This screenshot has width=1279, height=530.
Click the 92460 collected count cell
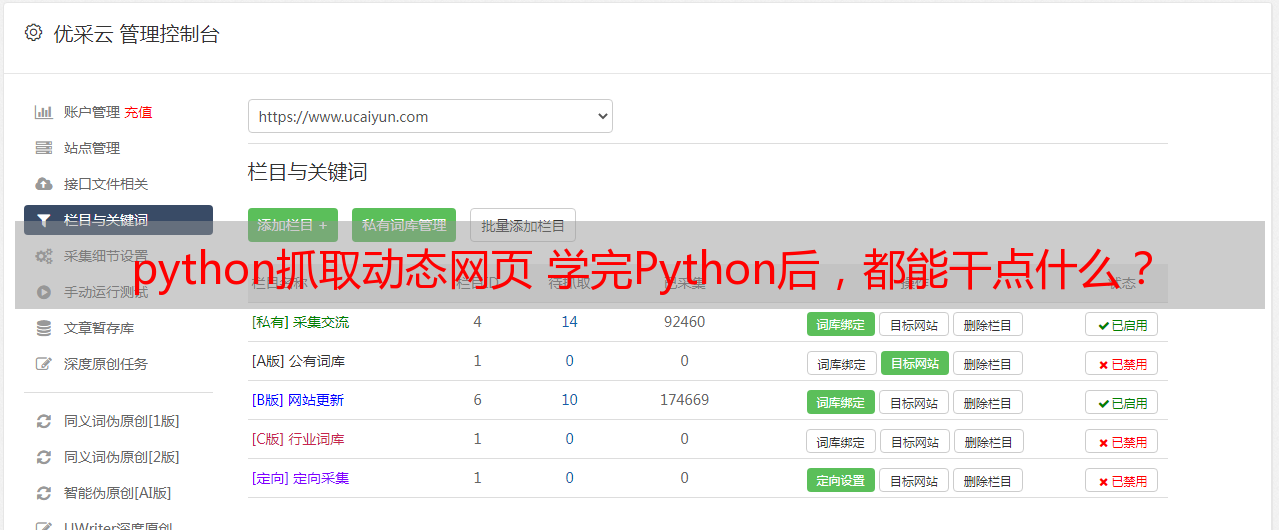[x=684, y=322]
